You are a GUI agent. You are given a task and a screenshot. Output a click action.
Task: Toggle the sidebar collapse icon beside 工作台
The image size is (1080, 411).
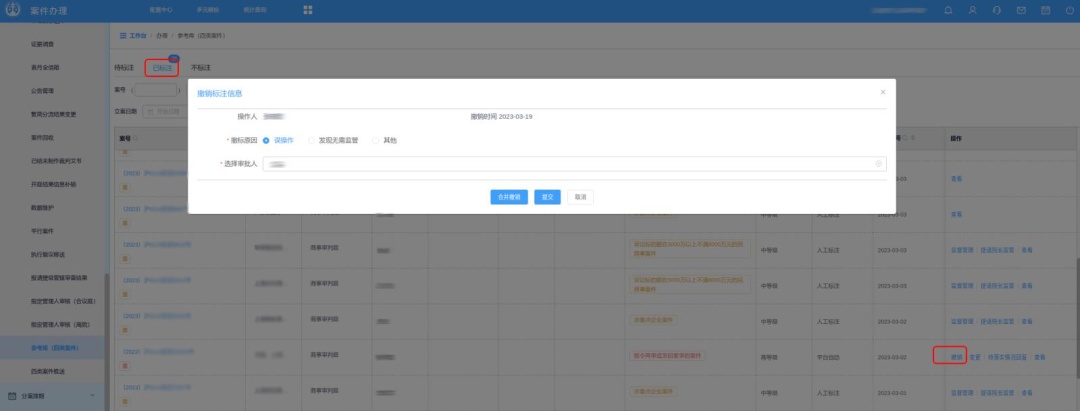tap(123, 35)
